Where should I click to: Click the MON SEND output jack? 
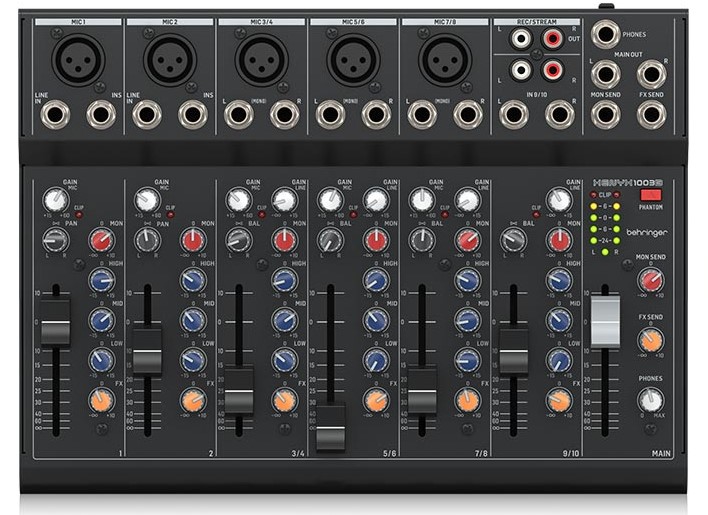[606, 112]
